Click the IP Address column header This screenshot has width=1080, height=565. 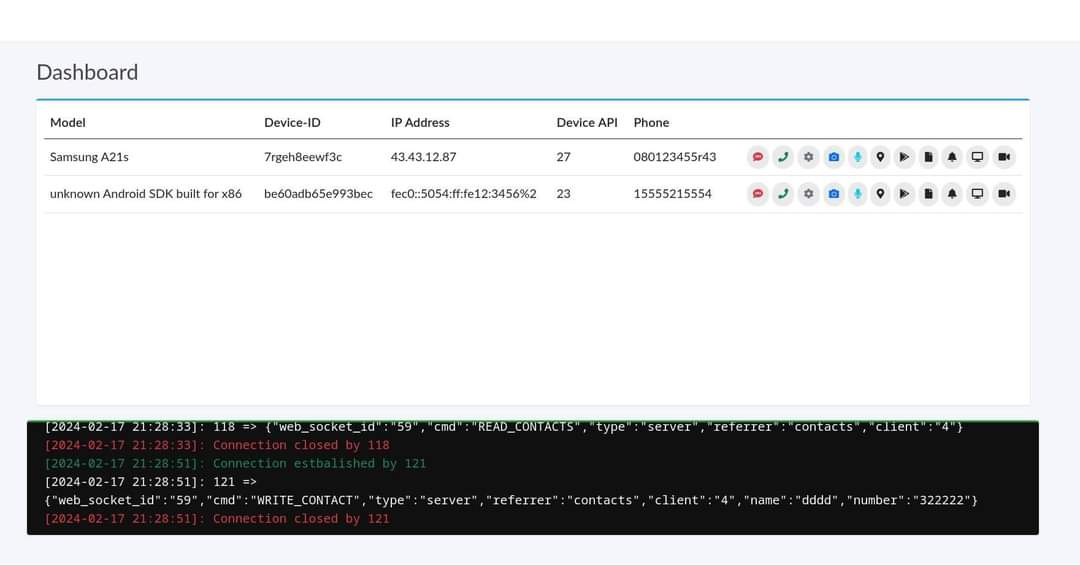tap(420, 123)
